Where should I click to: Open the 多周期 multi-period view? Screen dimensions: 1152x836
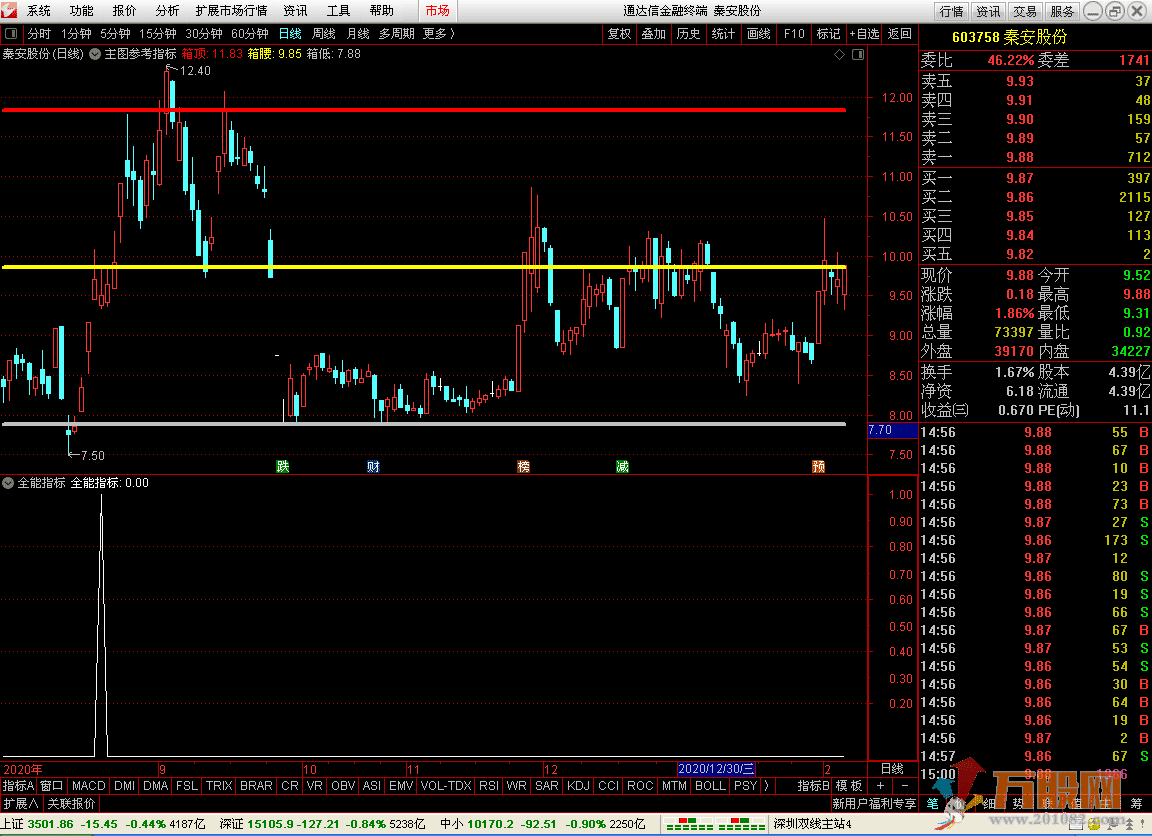pyautogui.click(x=397, y=34)
